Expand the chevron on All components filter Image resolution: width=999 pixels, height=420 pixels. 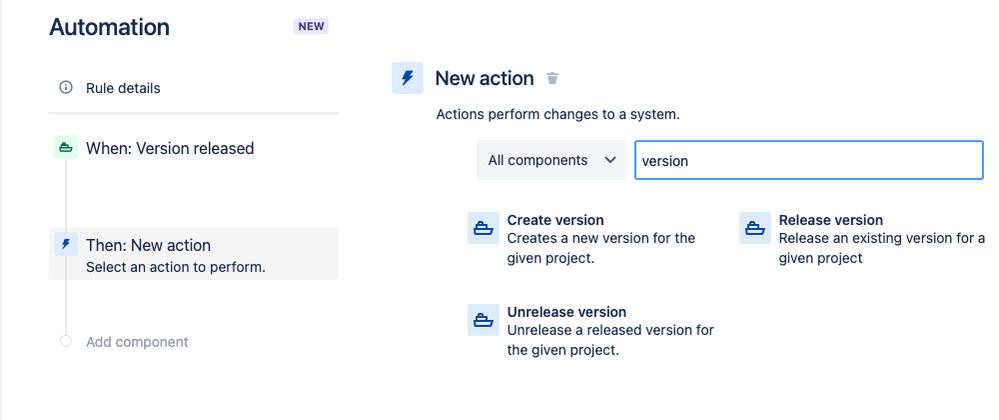pos(610,160)
